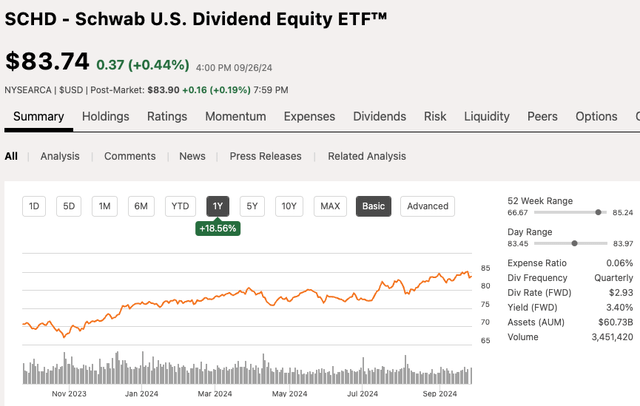This screenshot has height=406, width=640.
Task: Show the 5Y price chart
Action: pos(253,207)
